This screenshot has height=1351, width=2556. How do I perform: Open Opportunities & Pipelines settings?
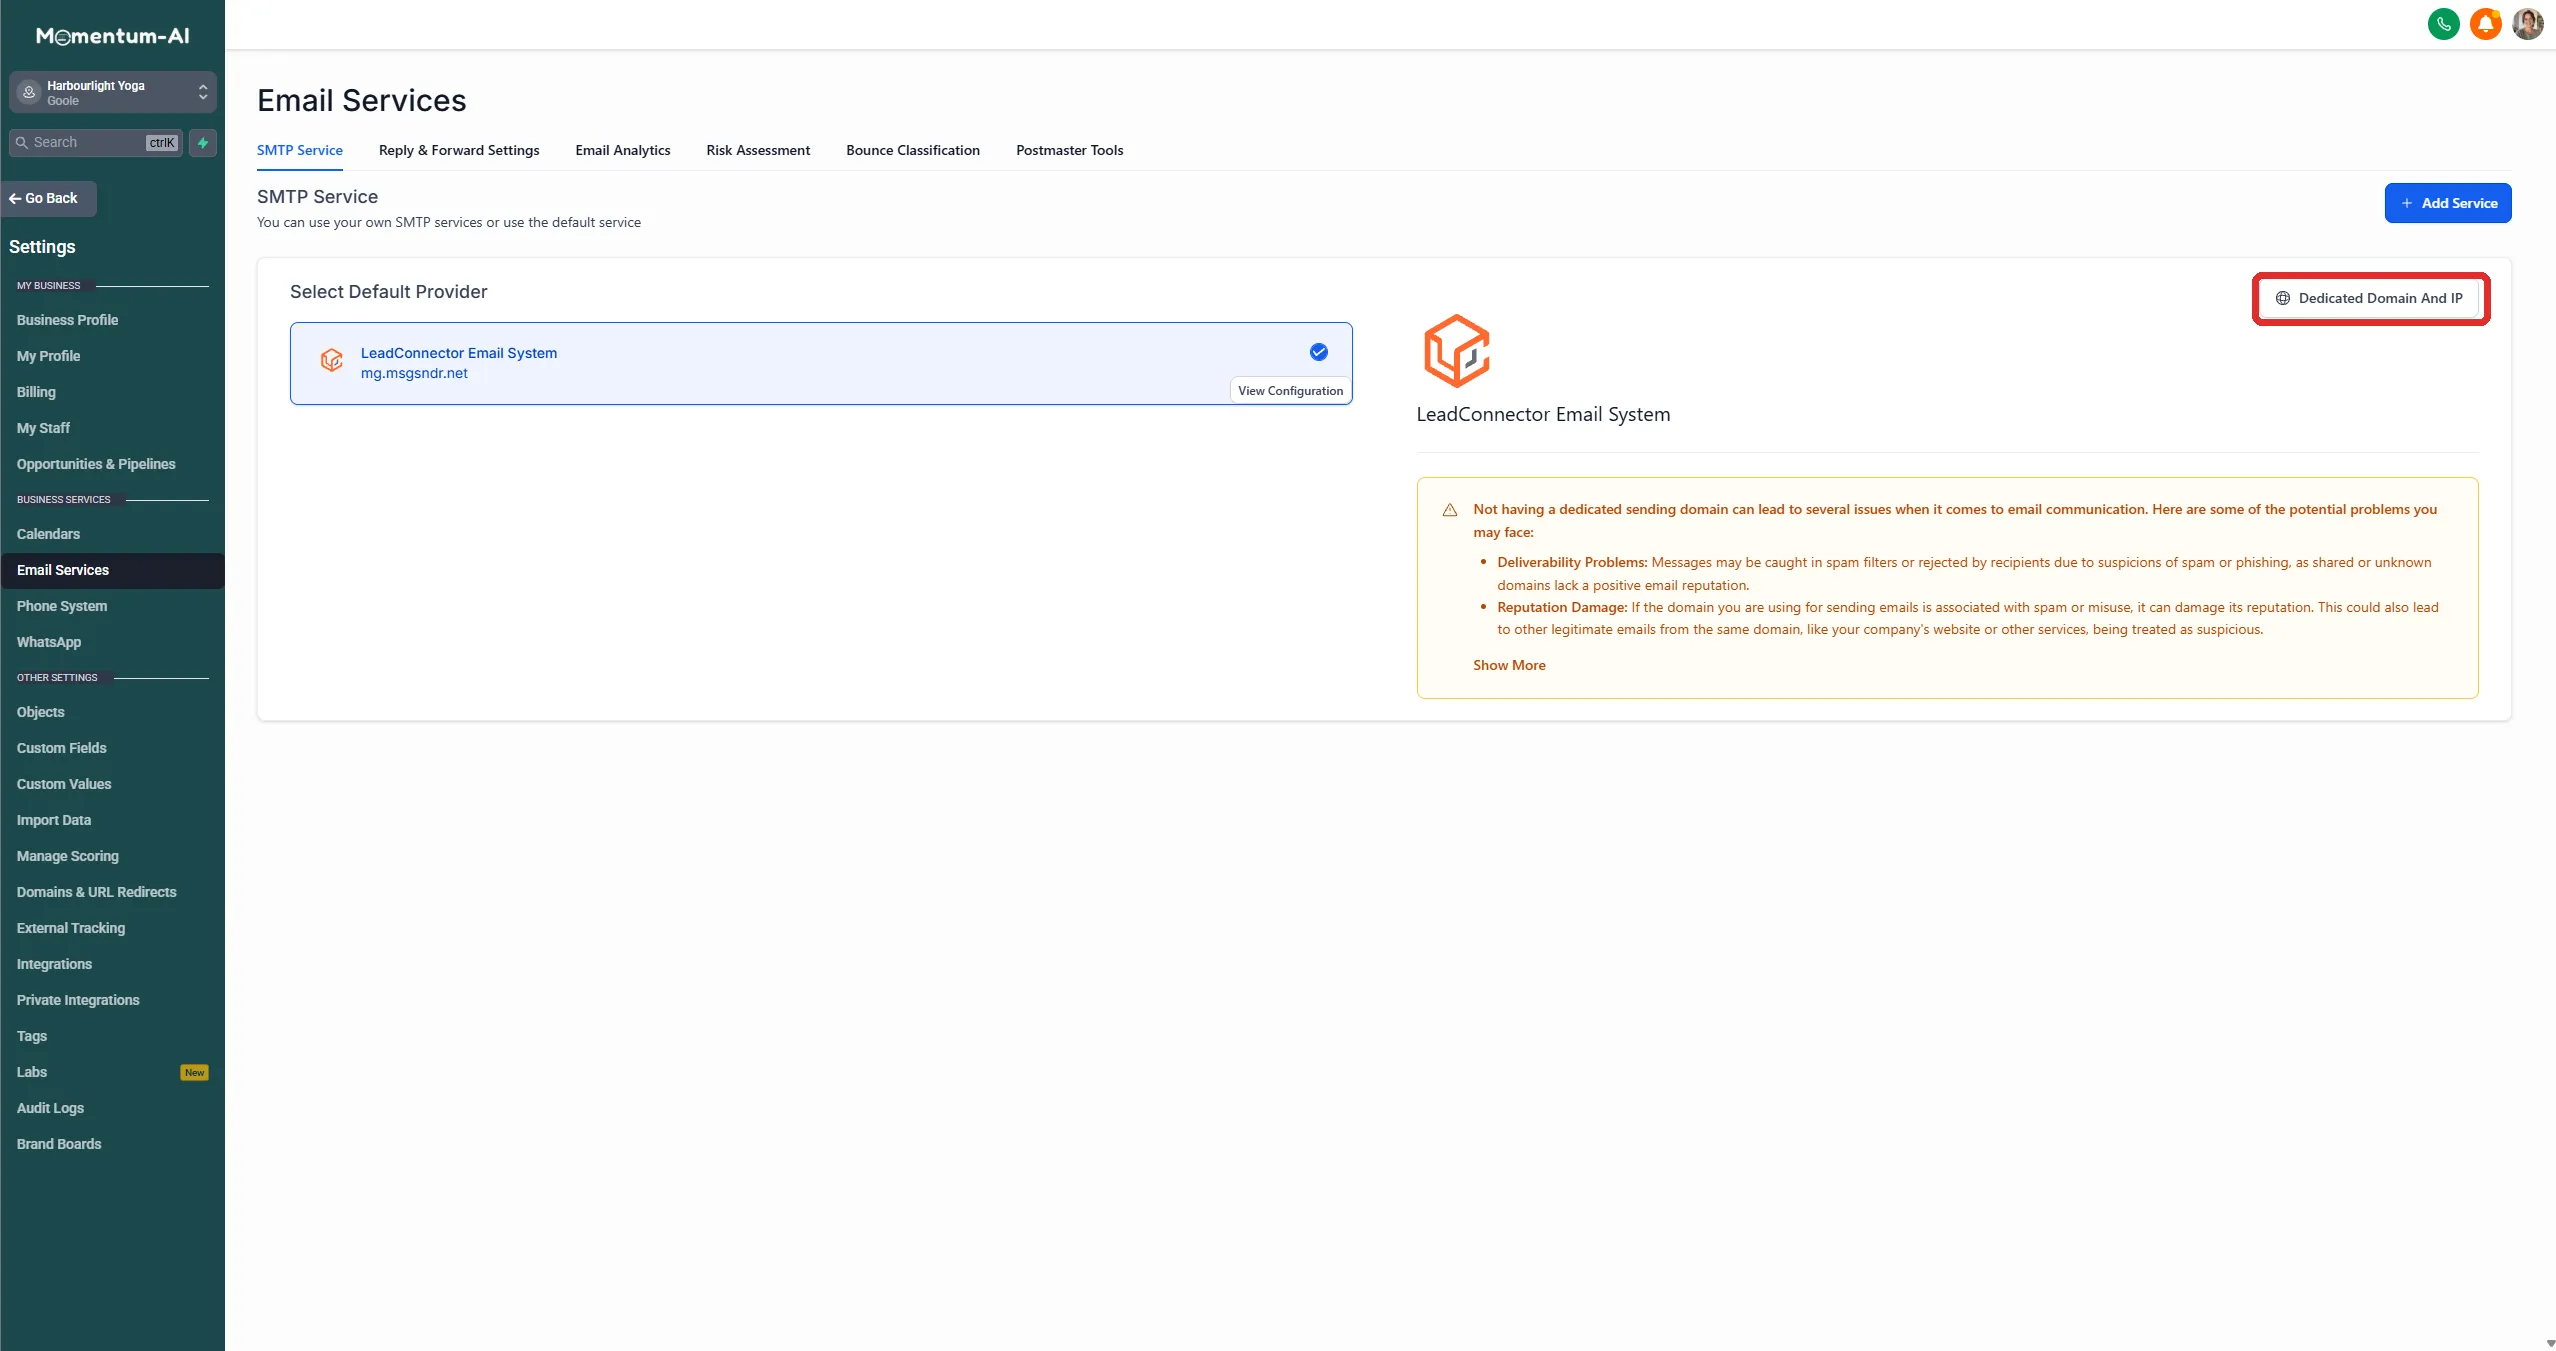coord(96,464)
